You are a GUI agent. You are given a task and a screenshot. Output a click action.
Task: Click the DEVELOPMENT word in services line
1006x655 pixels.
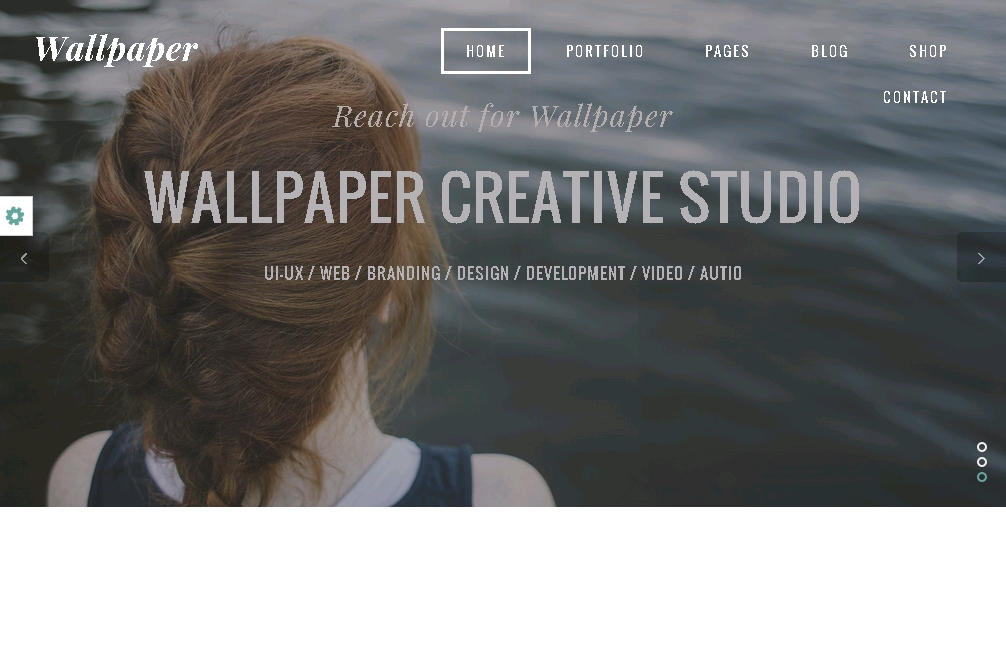pyautogui.click(x=575, y=273)
